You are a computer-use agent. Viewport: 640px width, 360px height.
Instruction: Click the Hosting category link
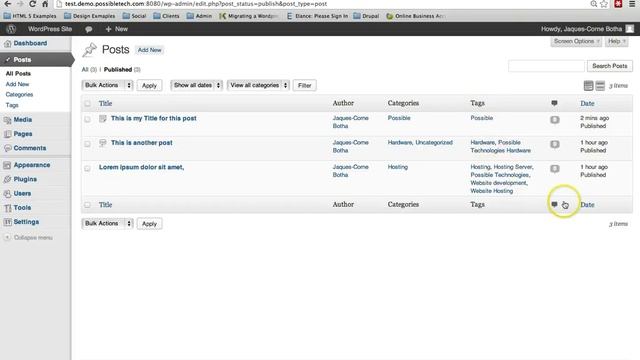(x=398, y=167)
